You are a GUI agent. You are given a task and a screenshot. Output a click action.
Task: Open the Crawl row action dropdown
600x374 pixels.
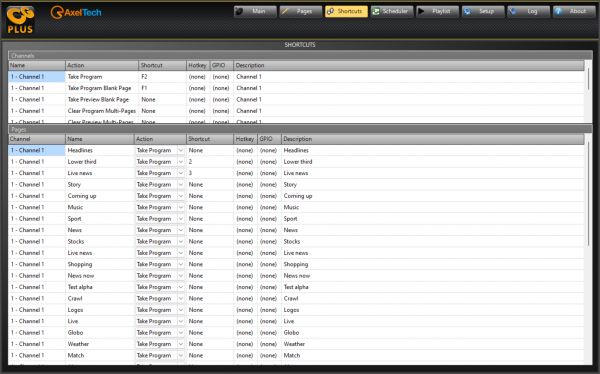point(181,299)
